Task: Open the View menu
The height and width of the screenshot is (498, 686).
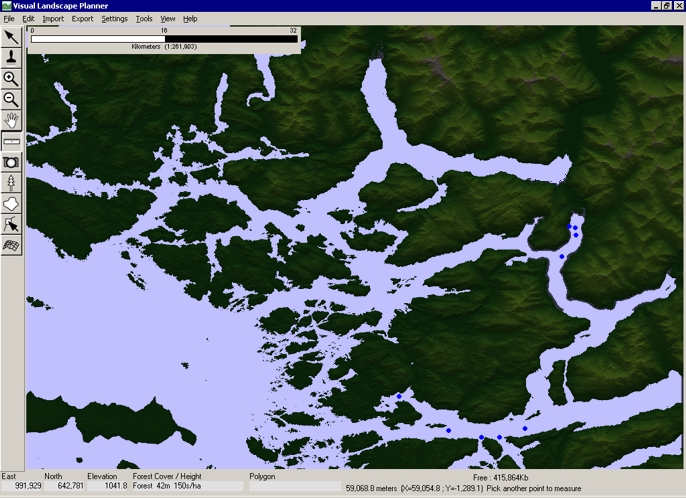Action: (x=168, y=19)
